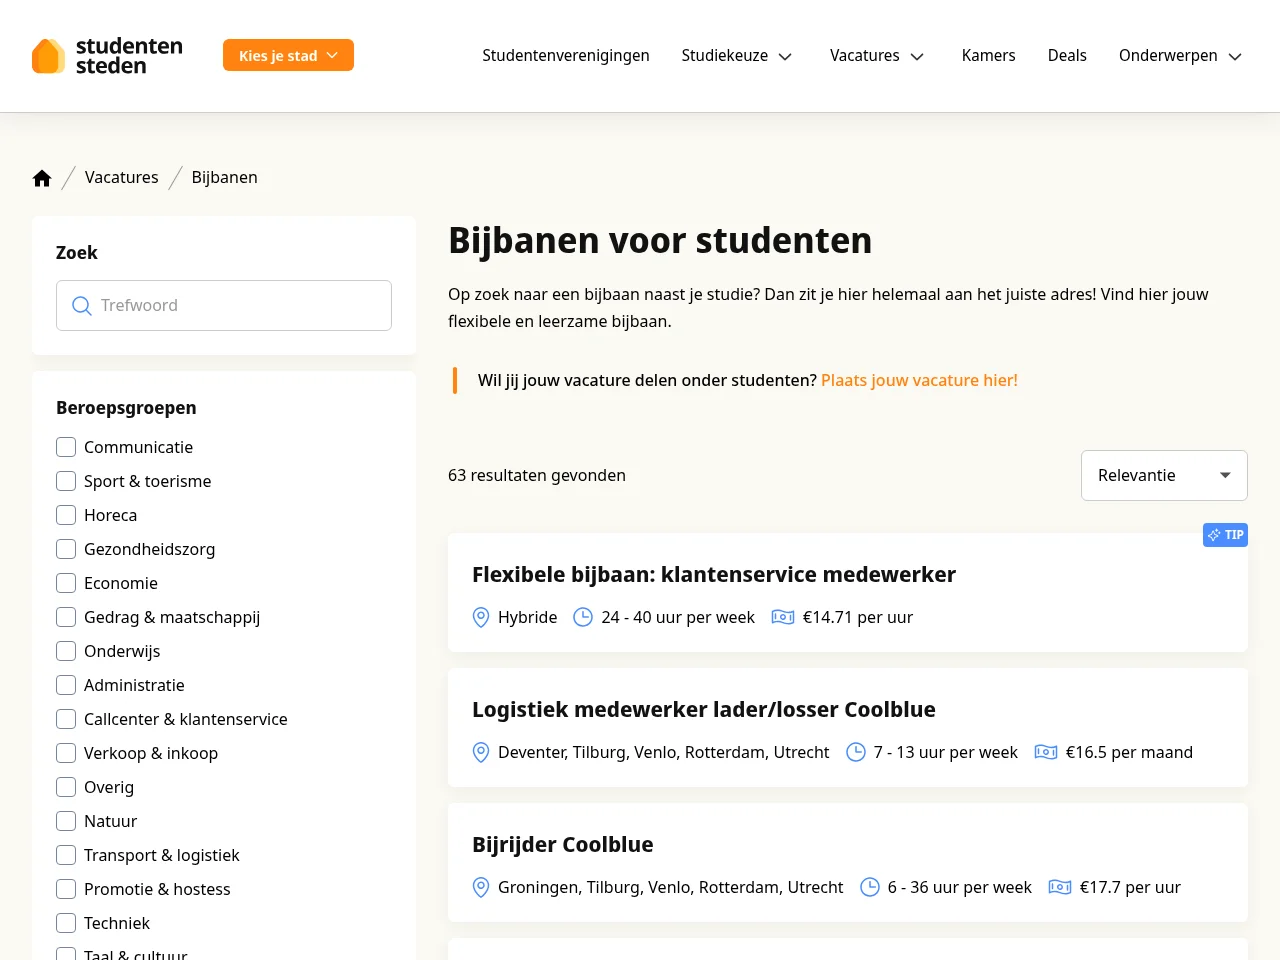Check the Promotie & hostess checkbox
This screenshot has width=1280, height=960.
[x=66, y=889]
